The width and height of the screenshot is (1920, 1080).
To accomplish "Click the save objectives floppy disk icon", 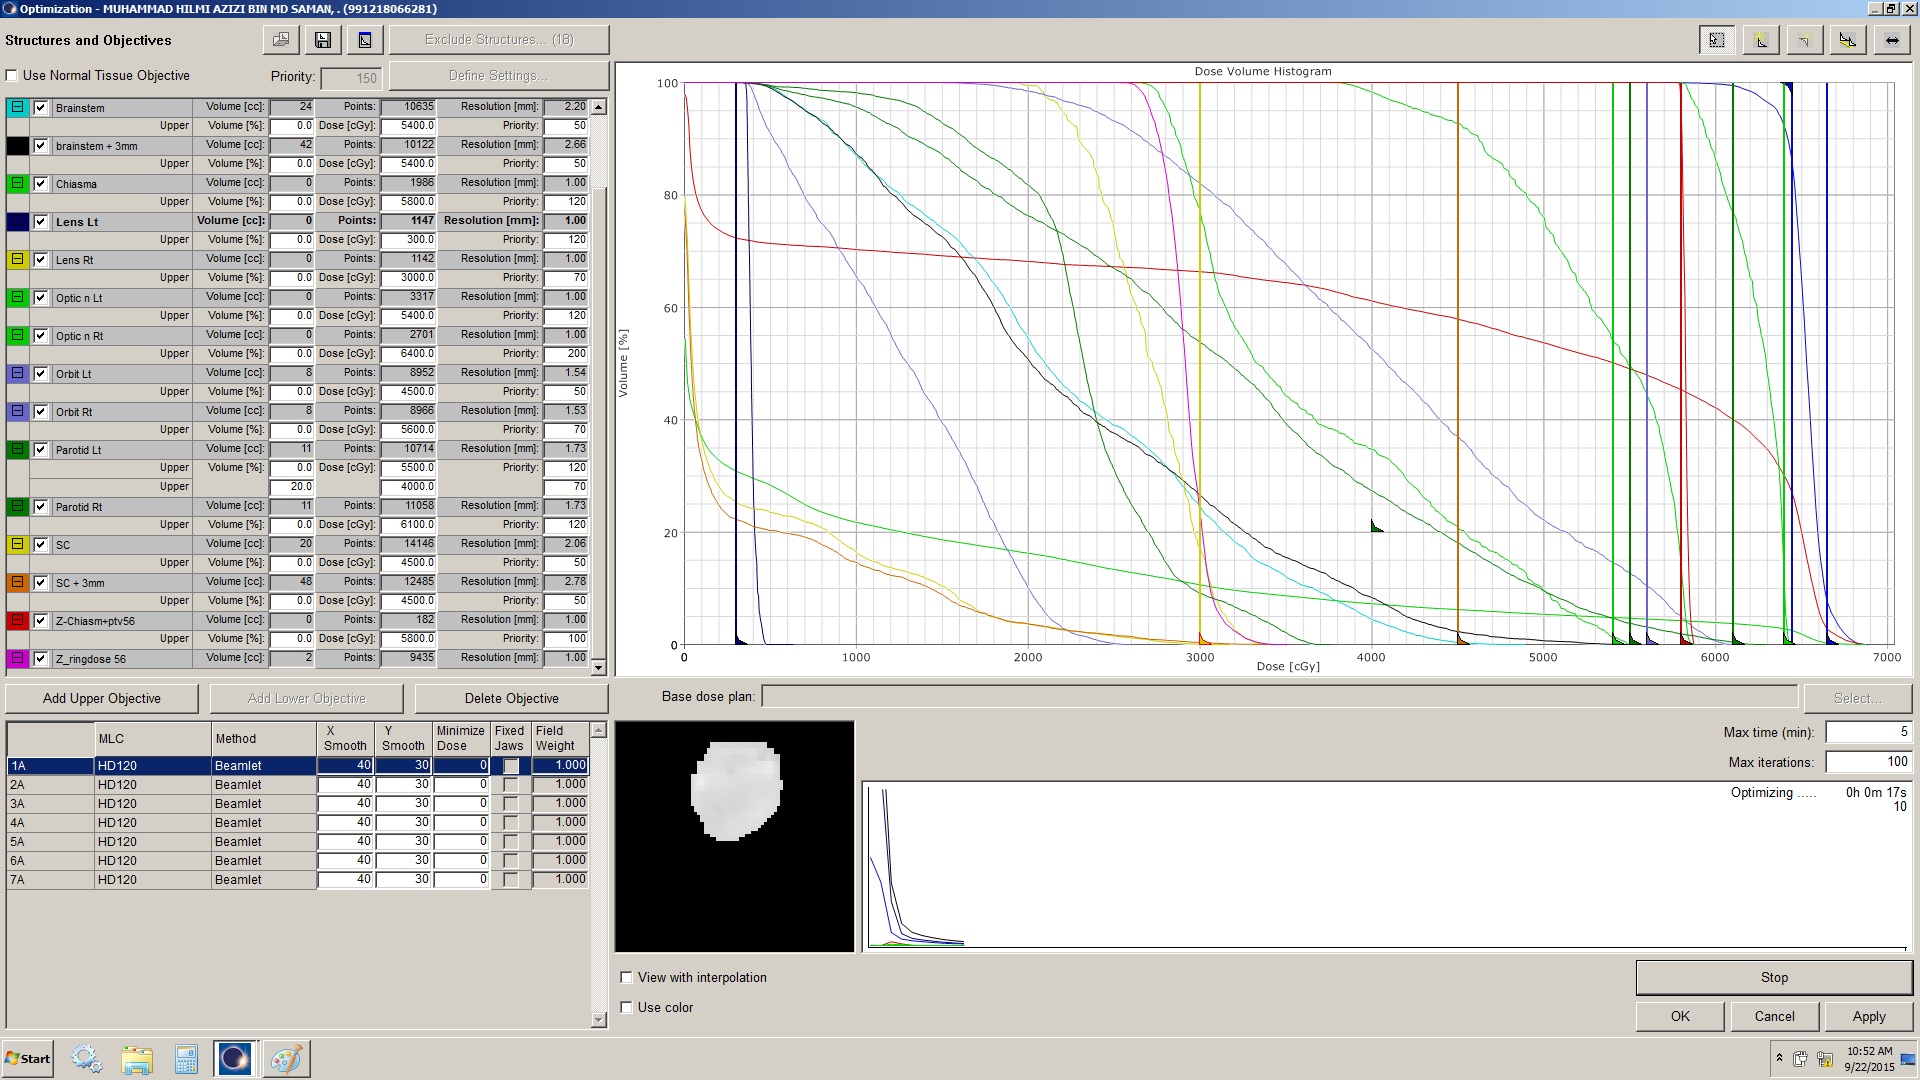I will (323, 40).
